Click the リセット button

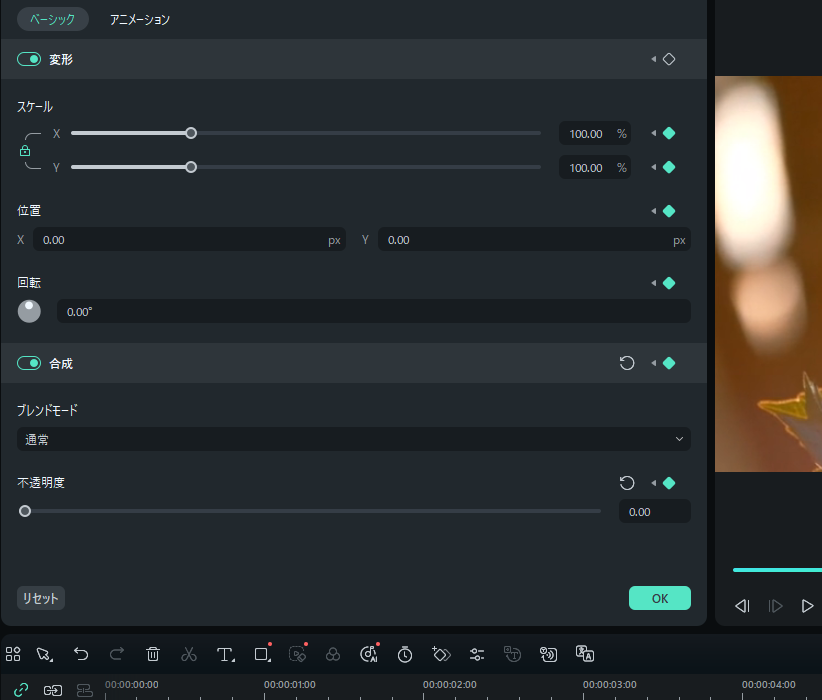pyautogui.click(x=41, y=598)
